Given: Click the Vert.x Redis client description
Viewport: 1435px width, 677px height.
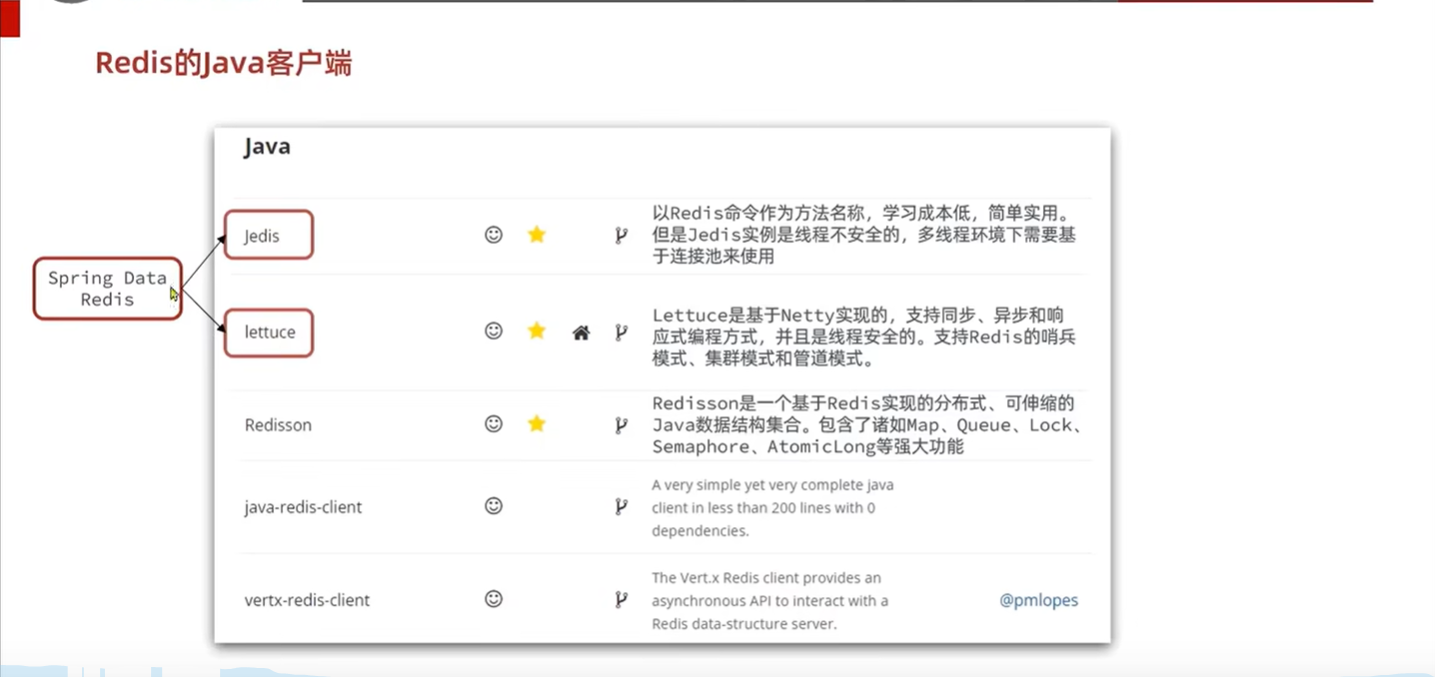Looking at the screenshot, I should [x=770, y=600].
